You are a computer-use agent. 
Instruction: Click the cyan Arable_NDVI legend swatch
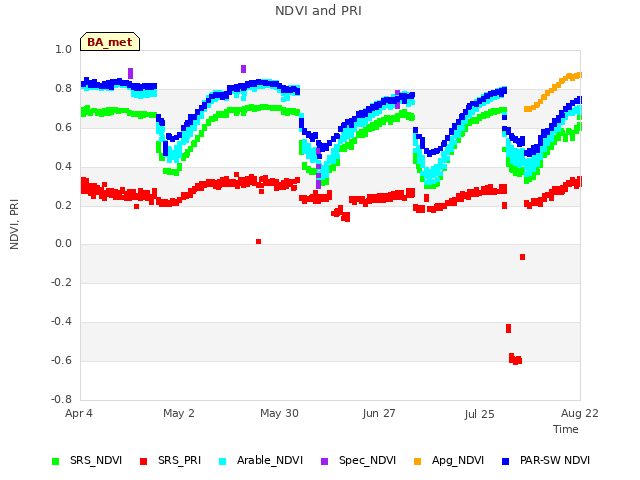222,461
